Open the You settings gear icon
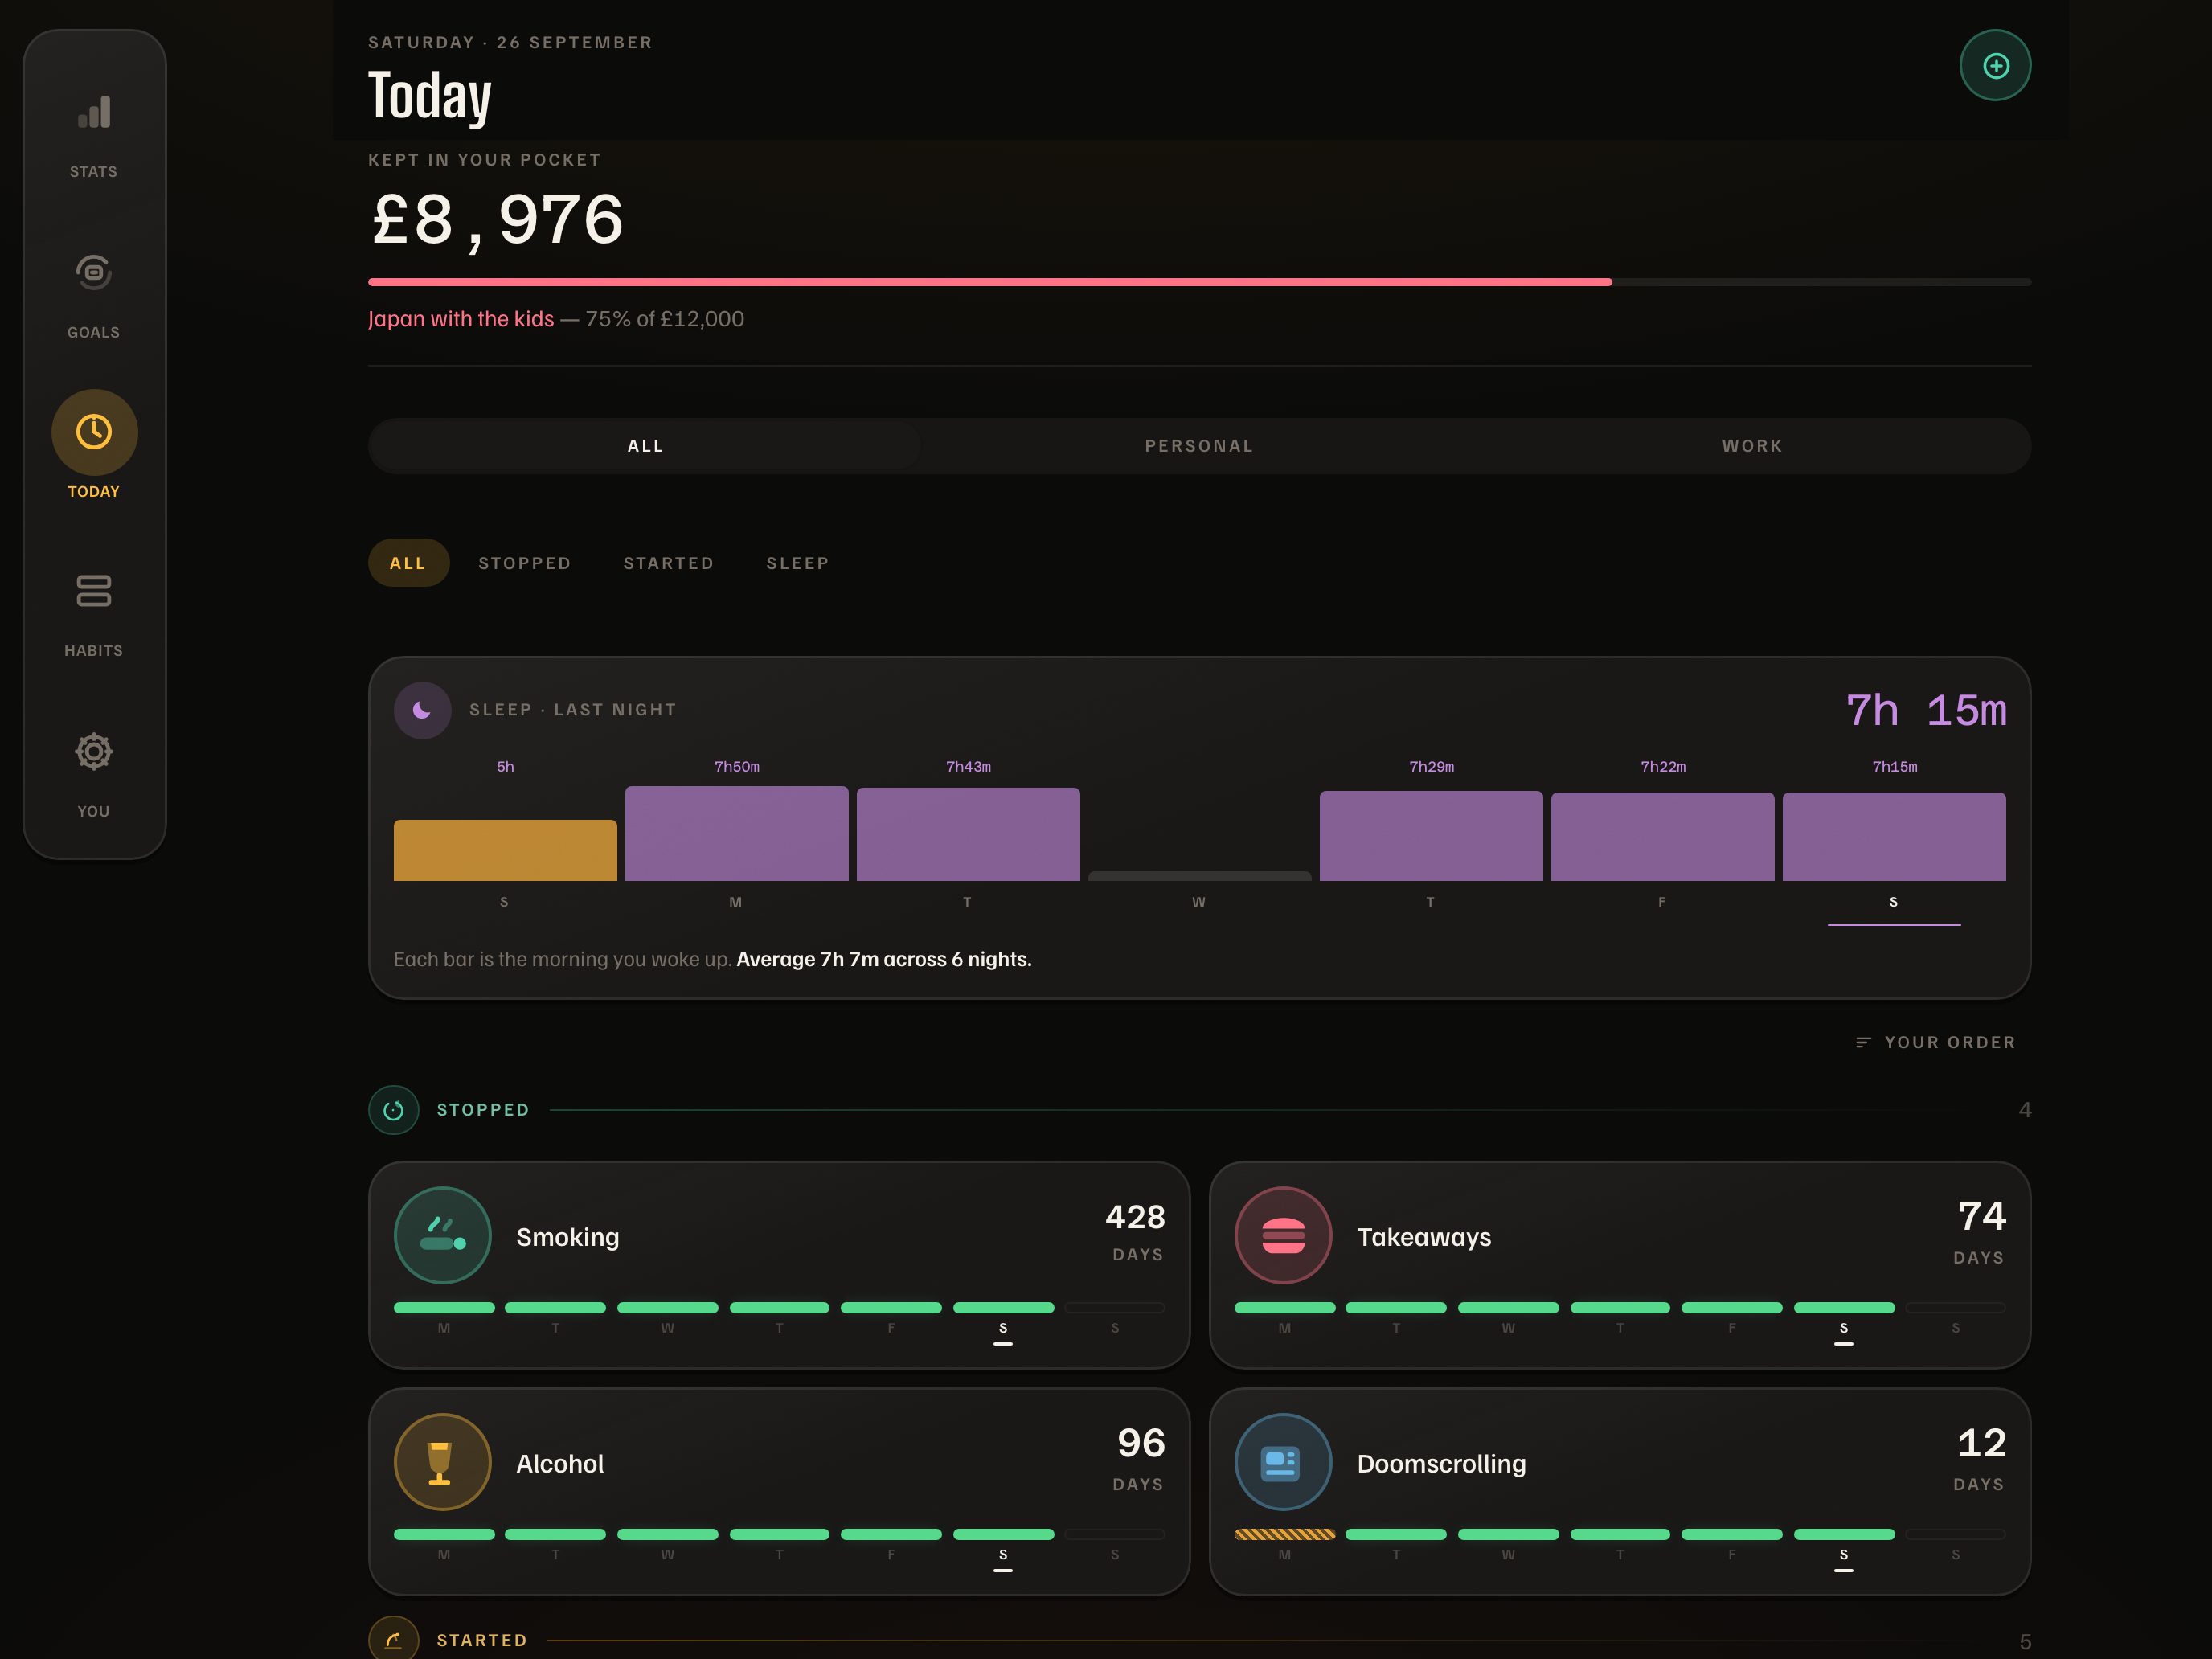The width and height of the screenshot is (2212, 1659). (x=94, y=751)
